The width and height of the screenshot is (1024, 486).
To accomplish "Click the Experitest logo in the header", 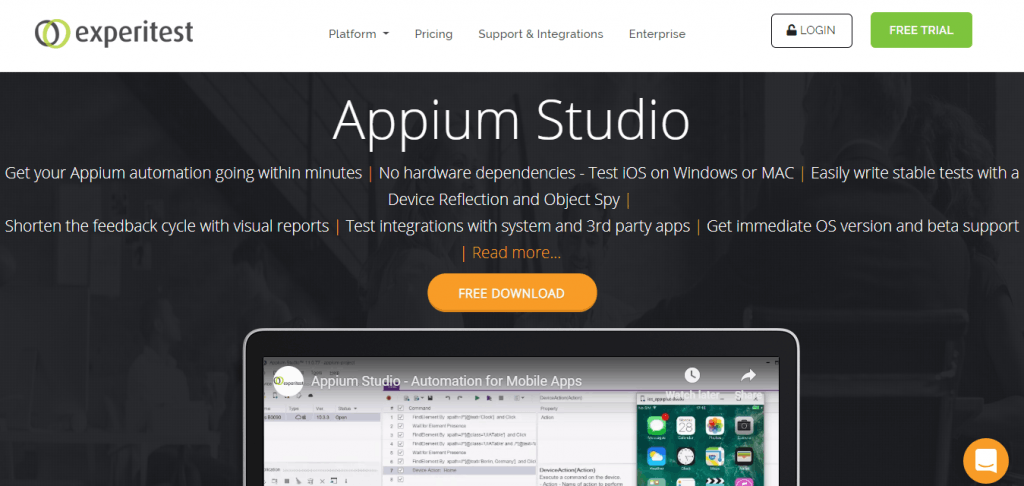I will coord(114,33).
